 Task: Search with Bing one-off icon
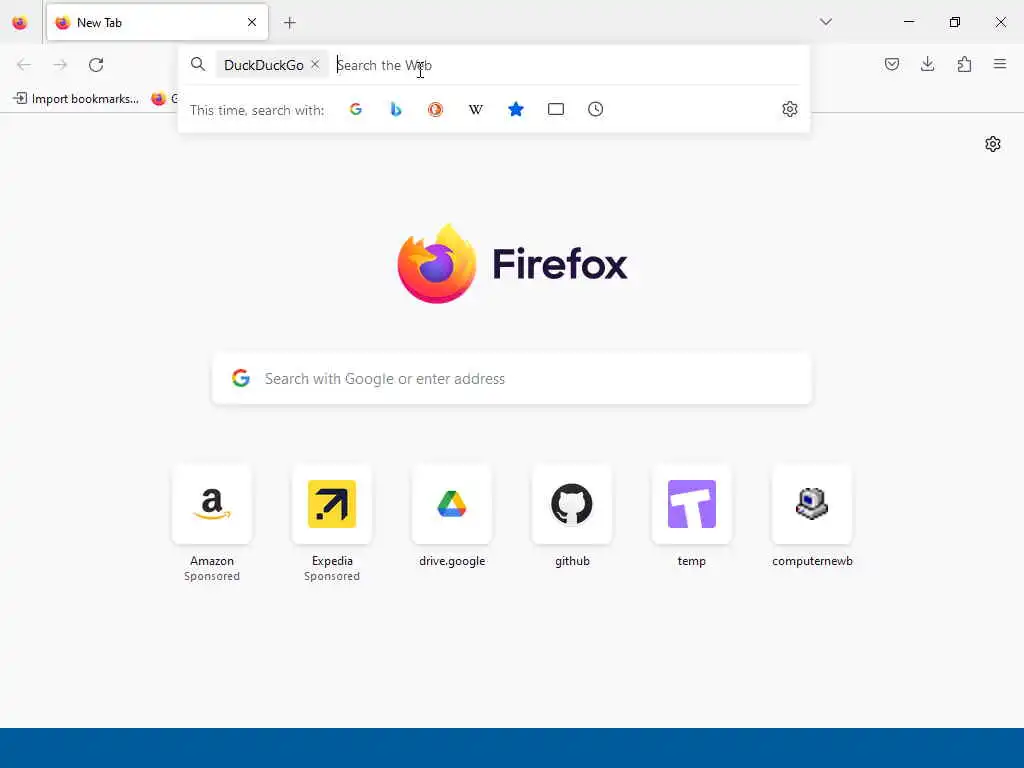(x=396, y=110)
